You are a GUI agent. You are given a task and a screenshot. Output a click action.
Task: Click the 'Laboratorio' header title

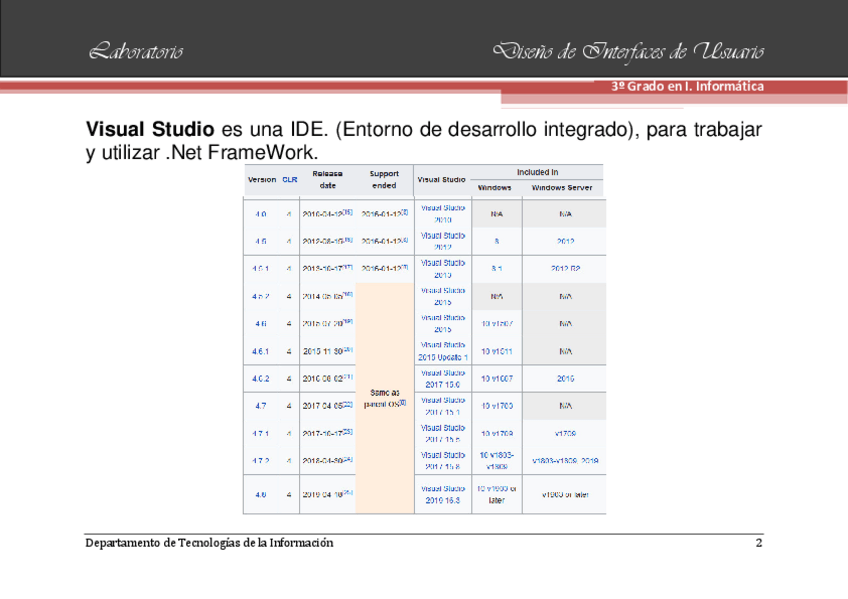pyautogui.click(x=136, y=51)
